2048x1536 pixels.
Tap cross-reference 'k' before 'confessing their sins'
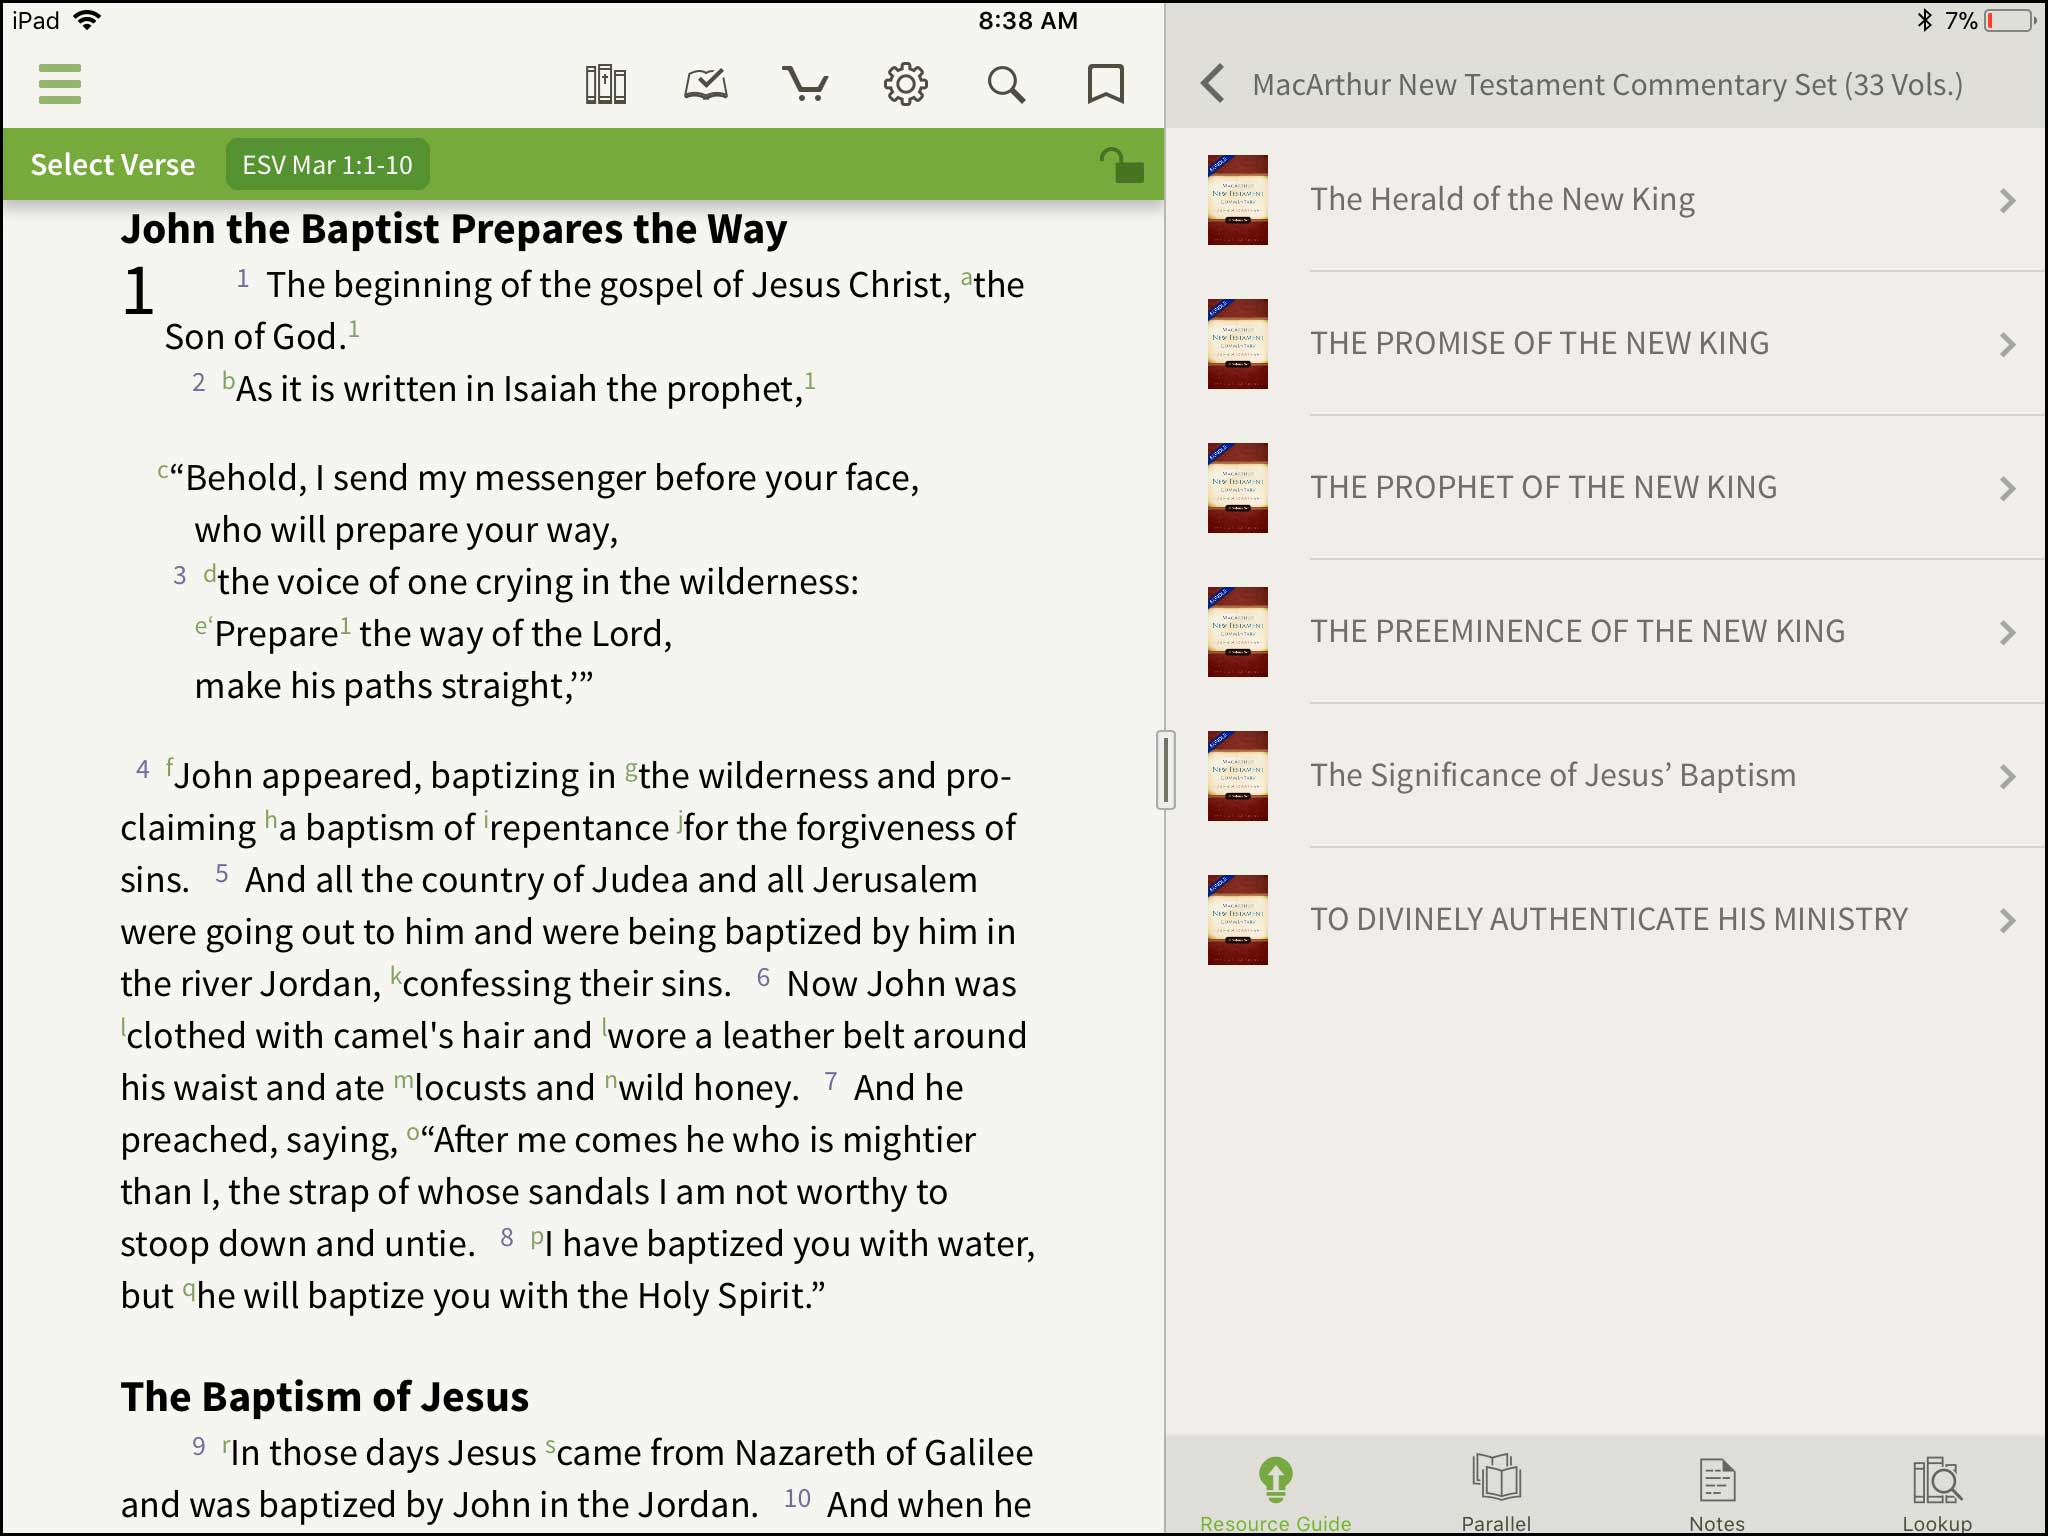396,976
